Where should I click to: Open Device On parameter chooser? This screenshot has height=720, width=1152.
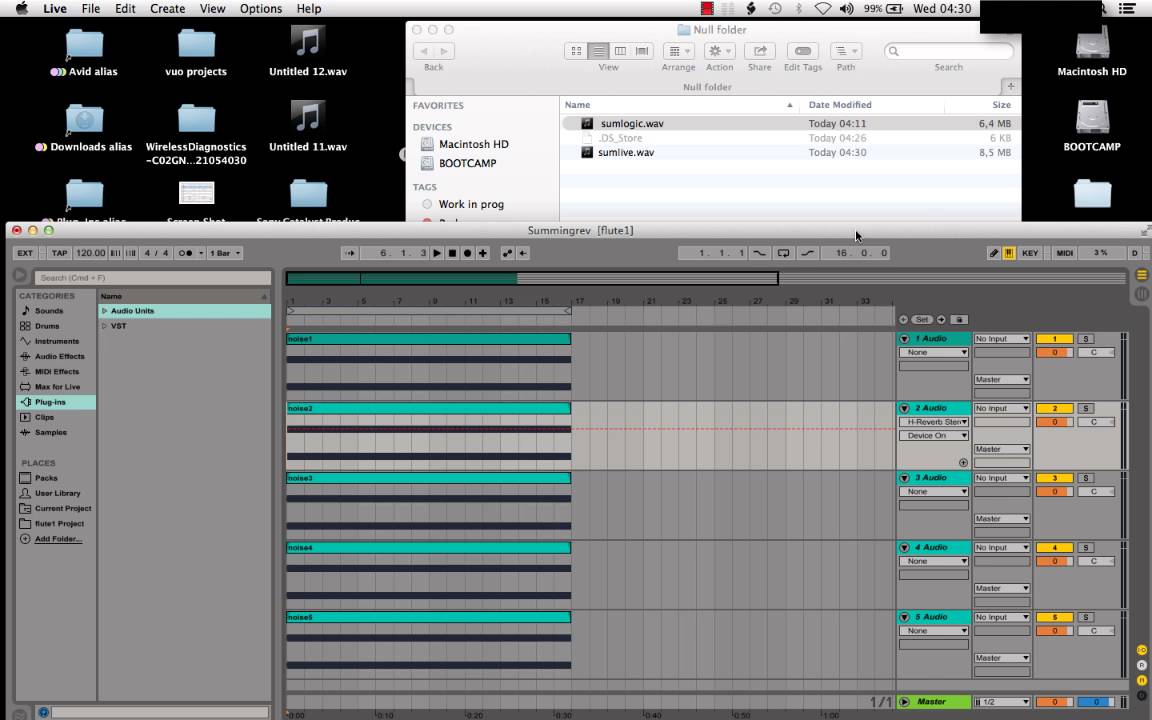[x=934, y=436]
